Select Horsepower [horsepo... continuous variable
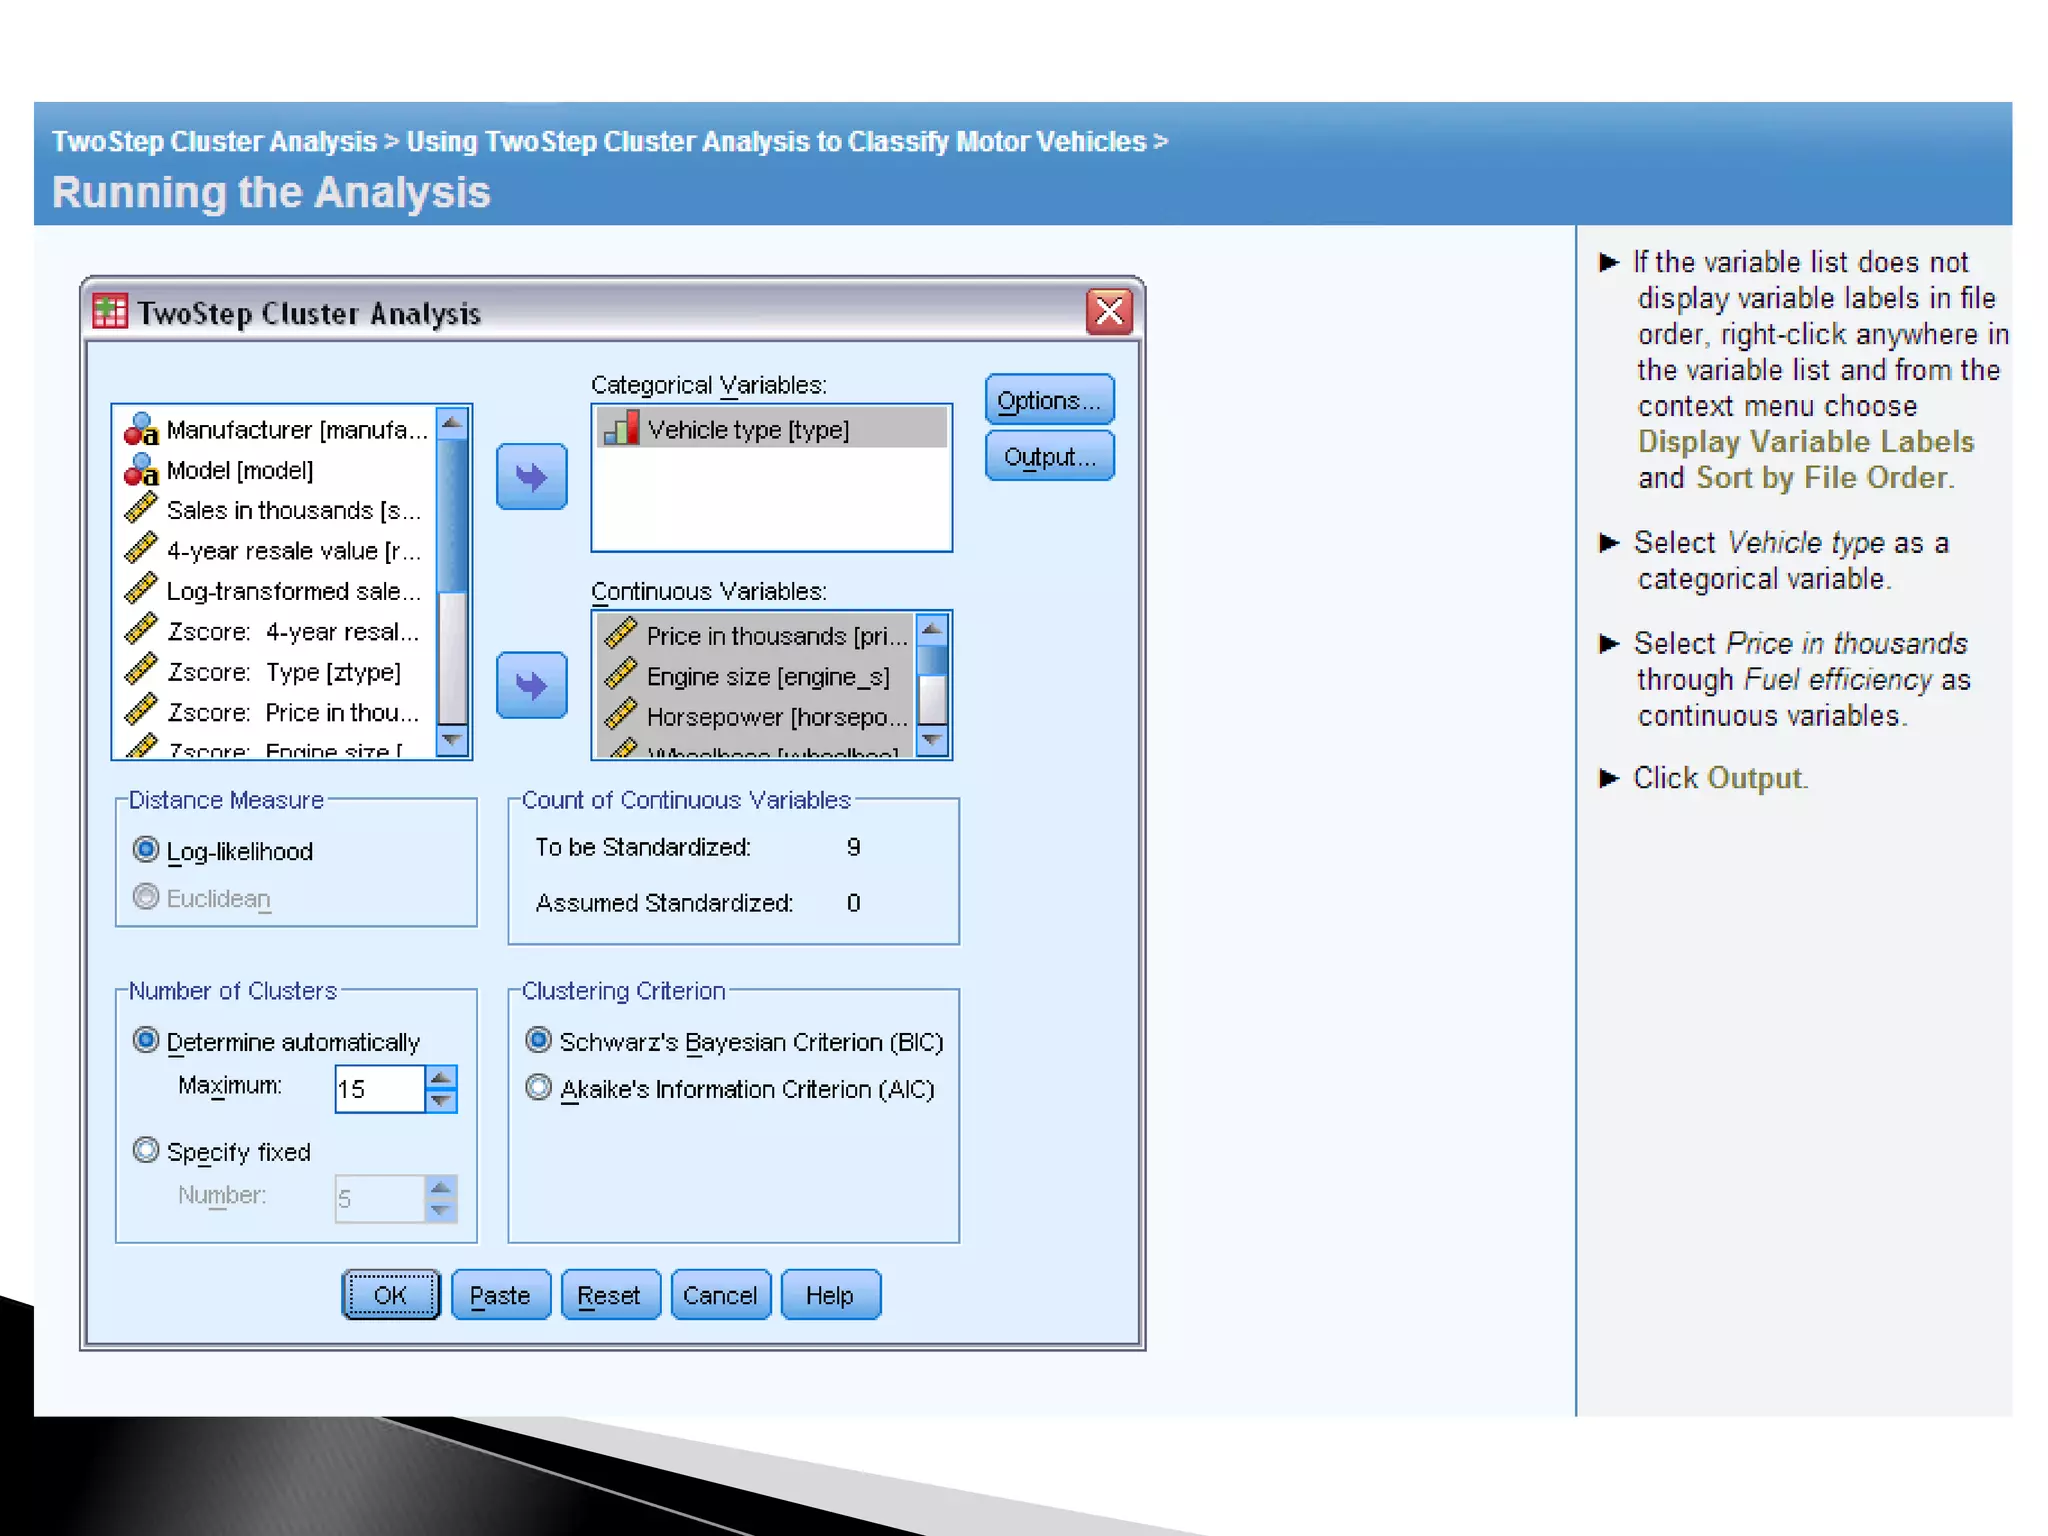 (x=757, y=717)
